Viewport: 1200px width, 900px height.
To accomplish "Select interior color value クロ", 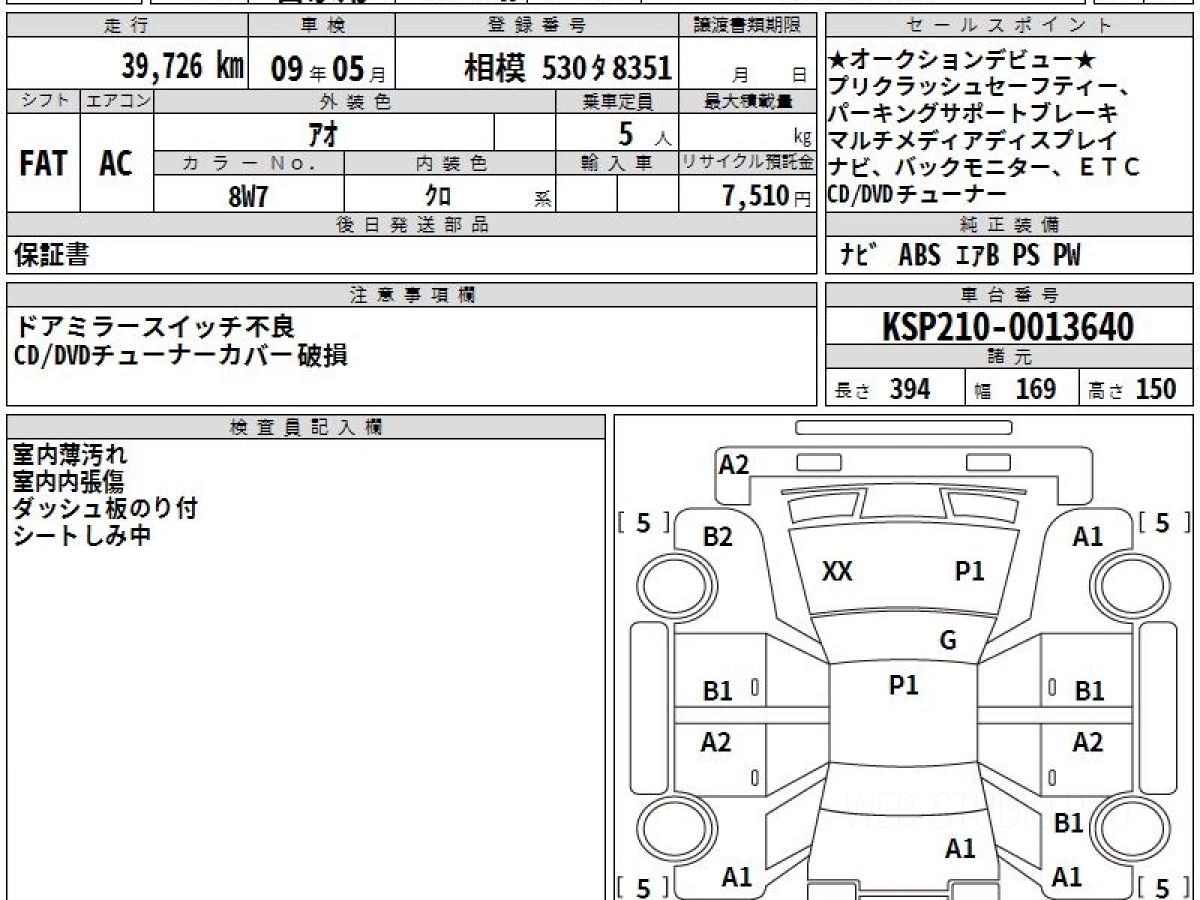I will click(438, 197).
